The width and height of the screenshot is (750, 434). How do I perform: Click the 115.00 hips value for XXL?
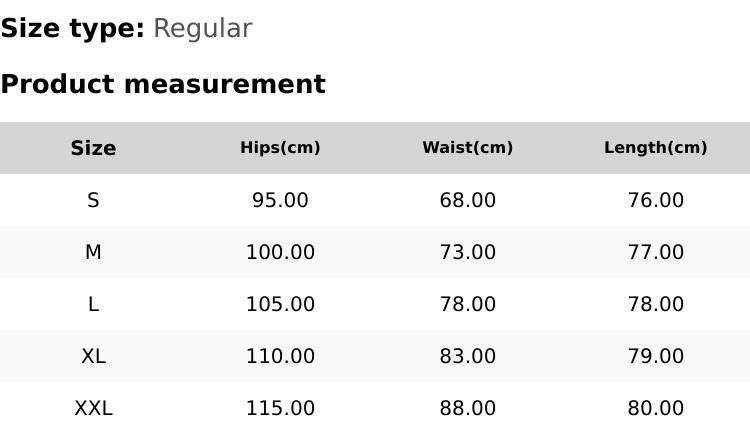(x=280, y=408)
